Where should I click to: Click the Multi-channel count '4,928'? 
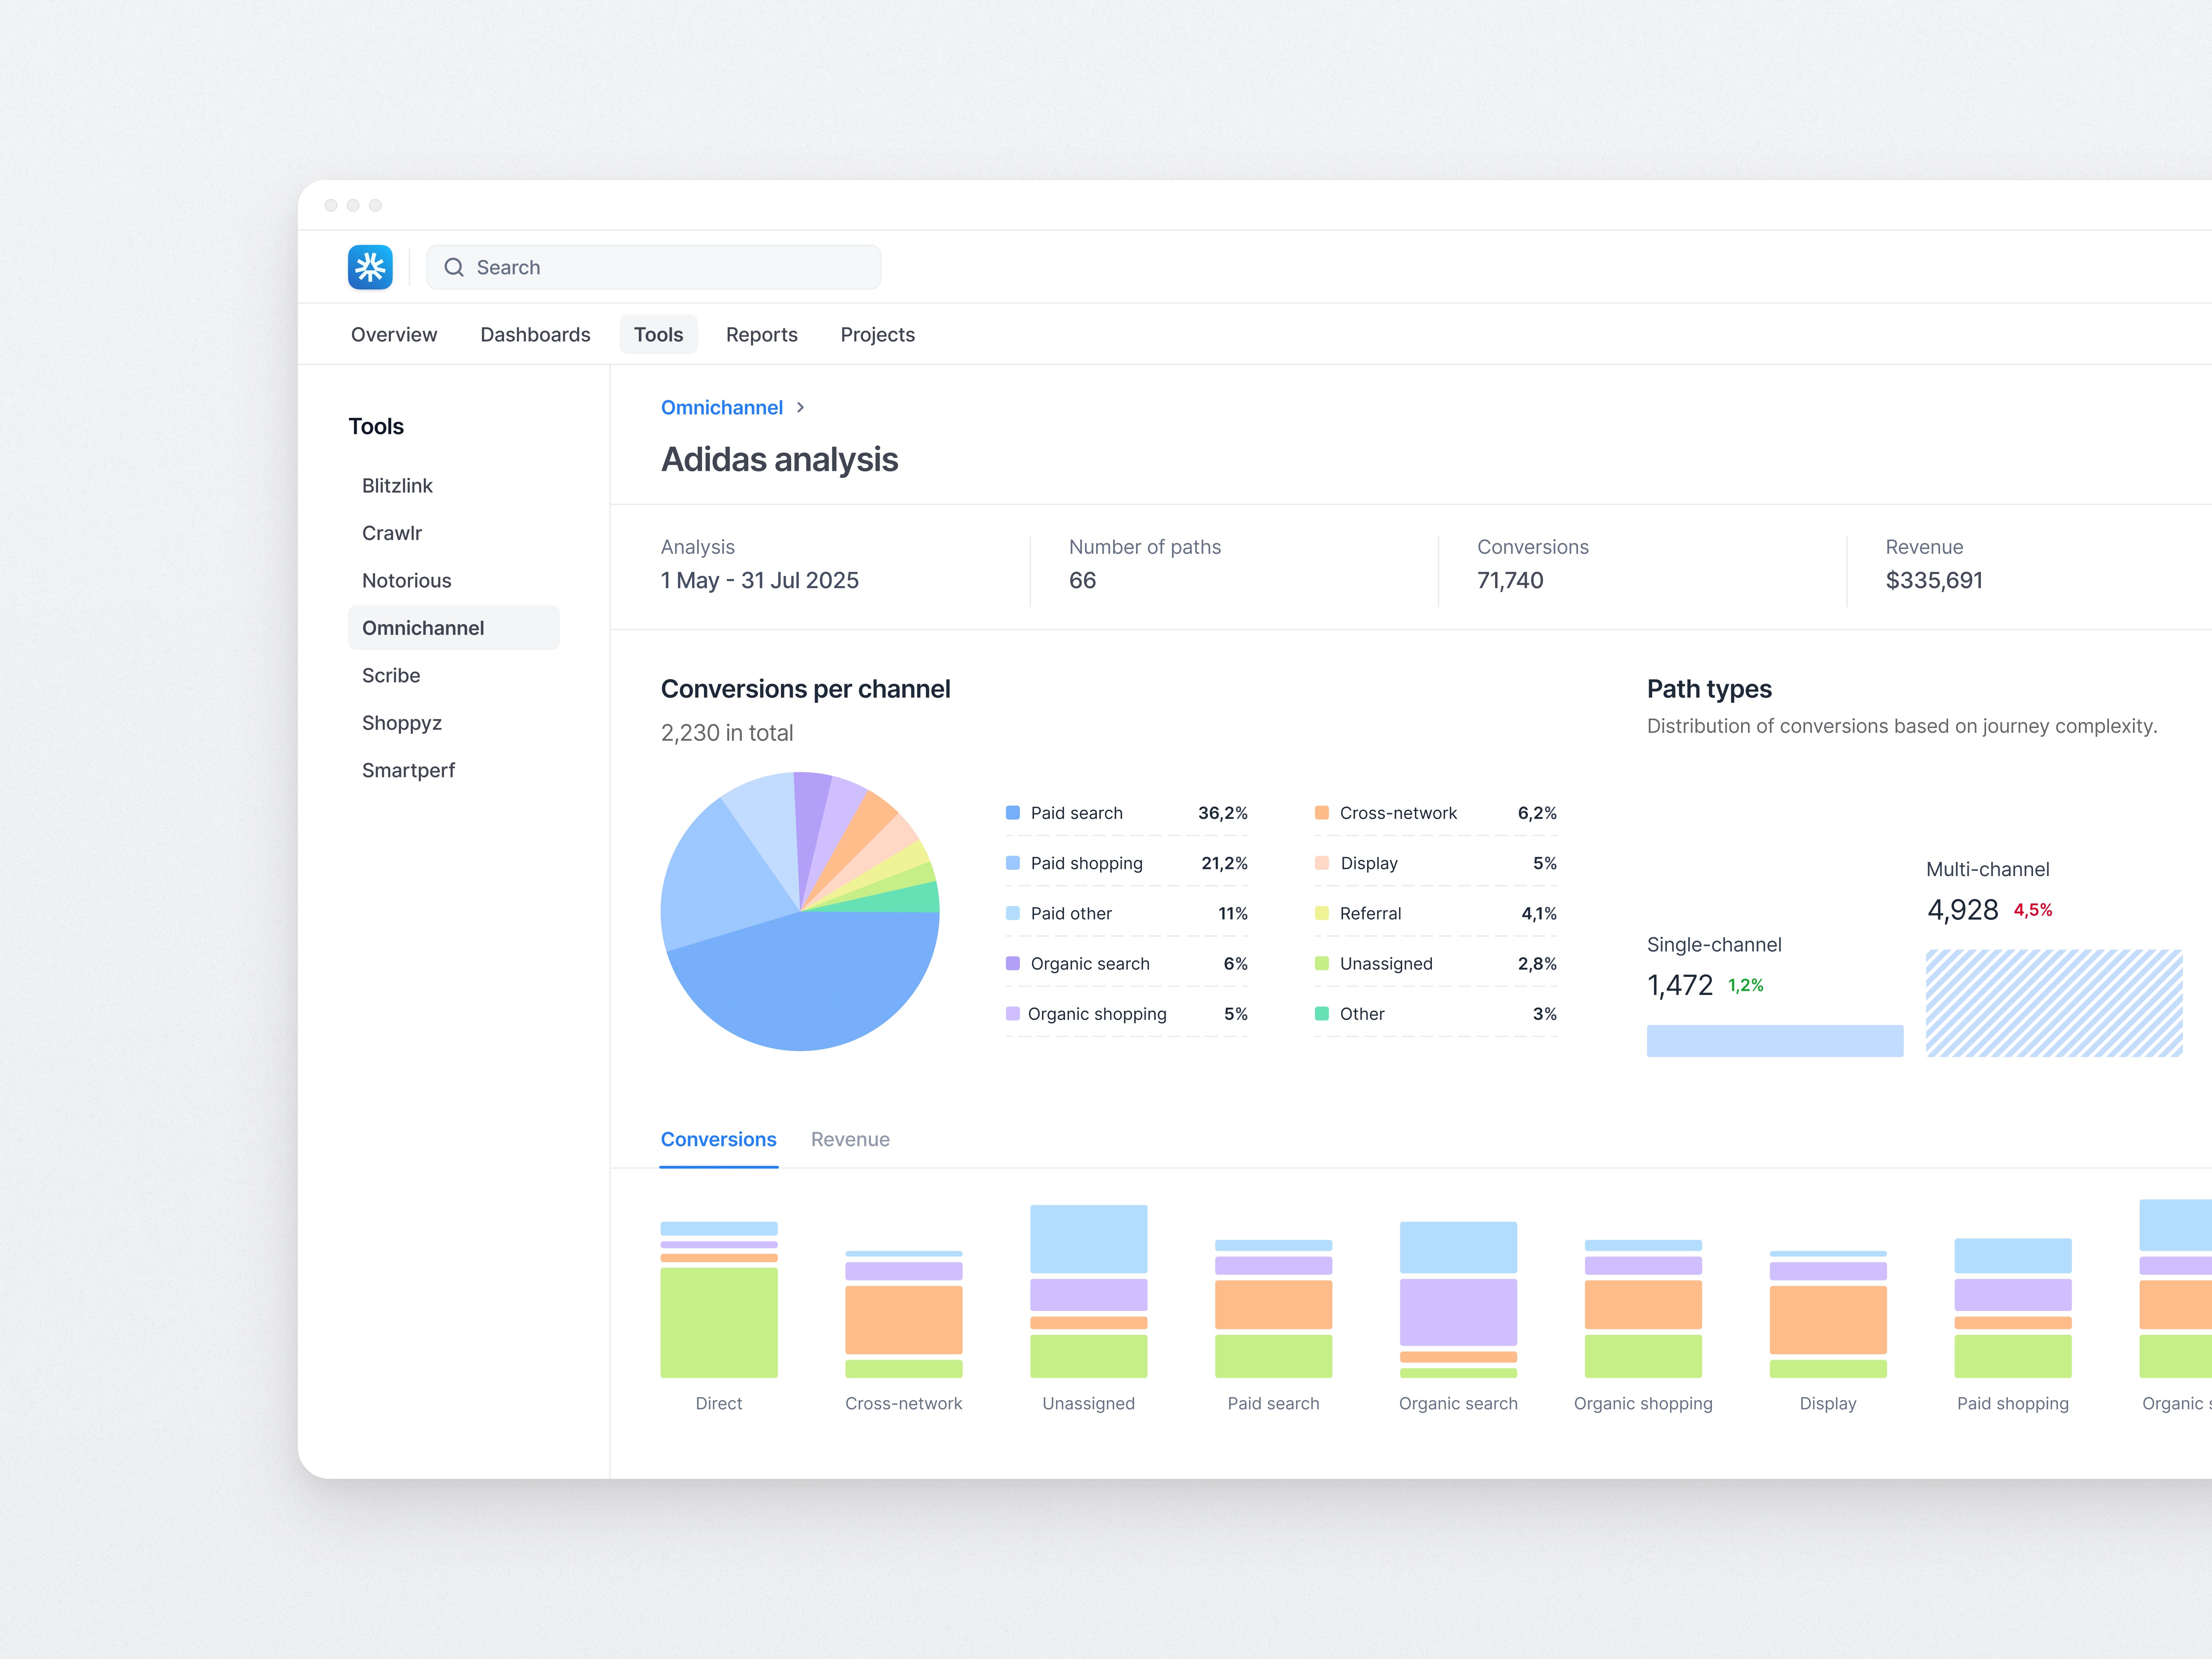coord(1963,910)
